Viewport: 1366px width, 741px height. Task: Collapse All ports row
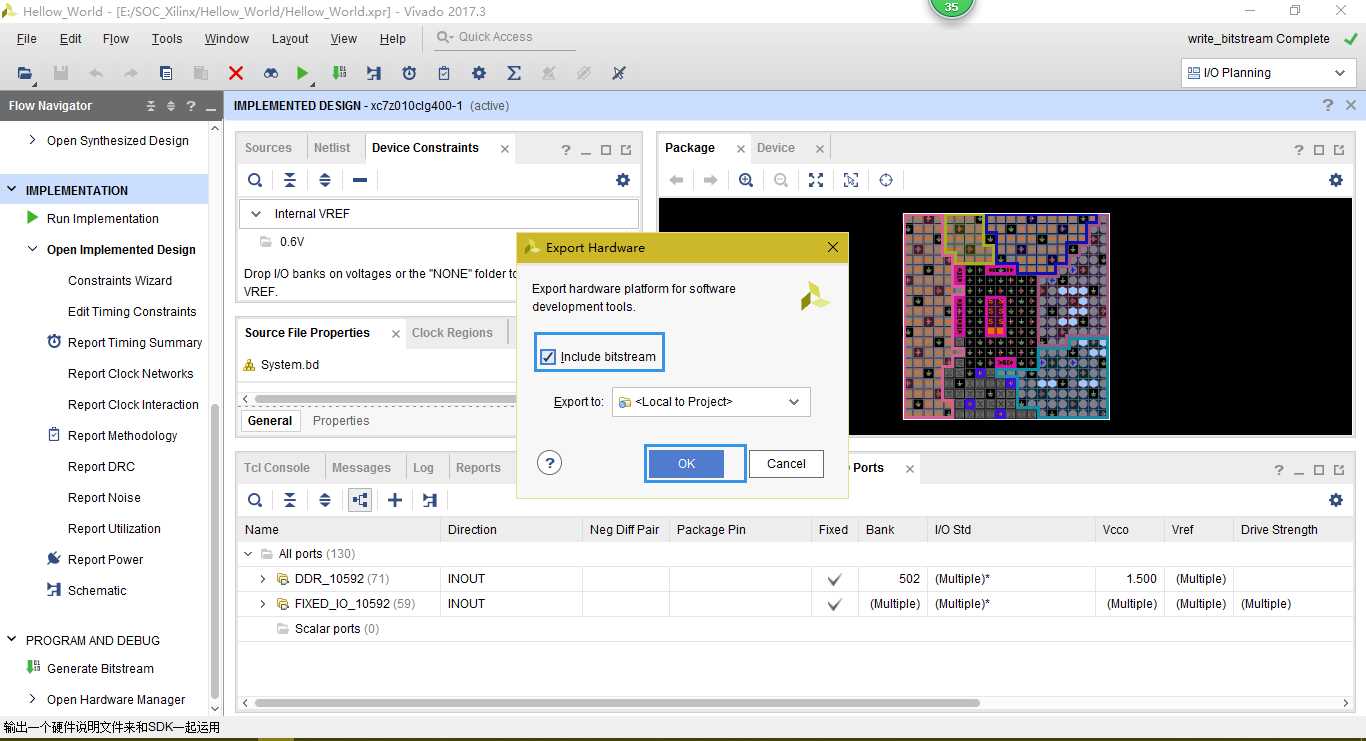[x=249, y=554]
